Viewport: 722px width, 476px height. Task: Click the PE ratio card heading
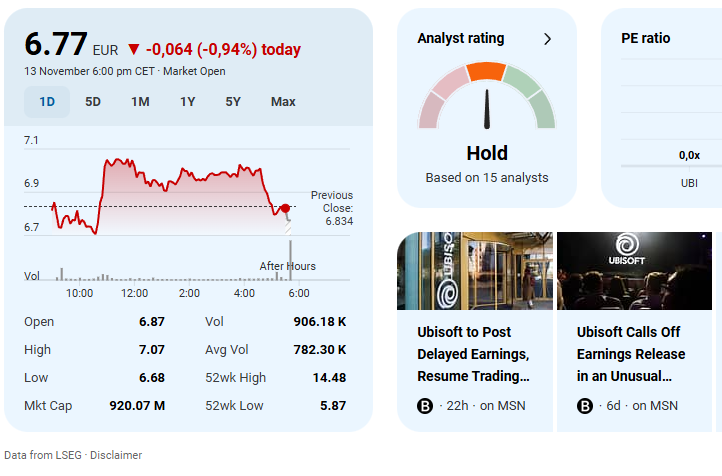coord(645,39)
